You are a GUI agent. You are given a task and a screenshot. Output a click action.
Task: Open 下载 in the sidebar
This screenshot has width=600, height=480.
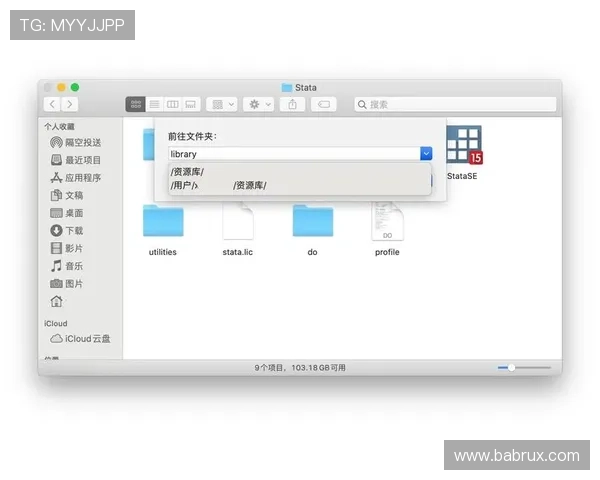click(67, 230)
